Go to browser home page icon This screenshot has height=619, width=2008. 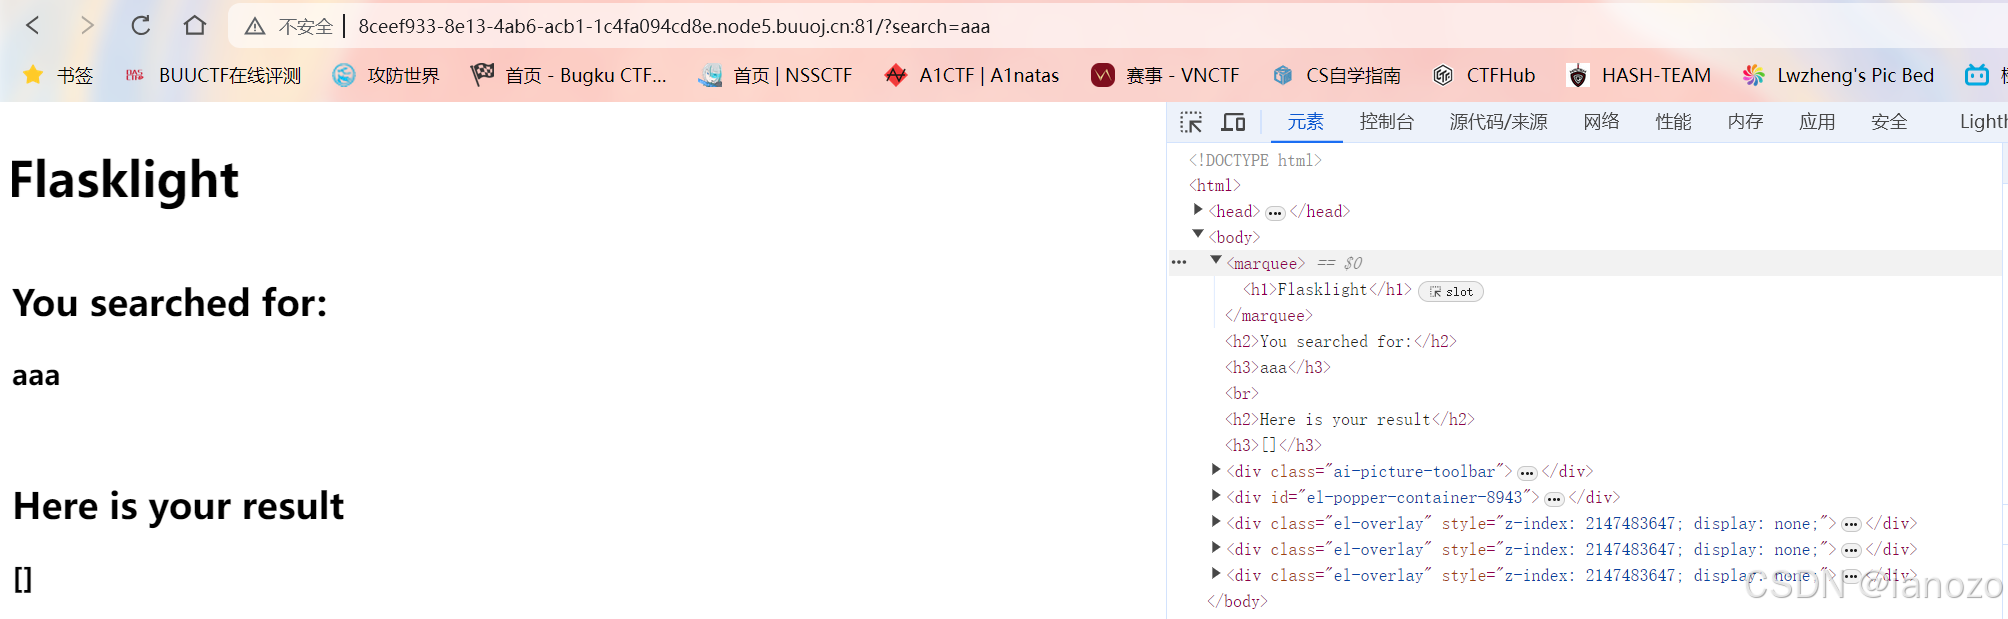point(195,26)
